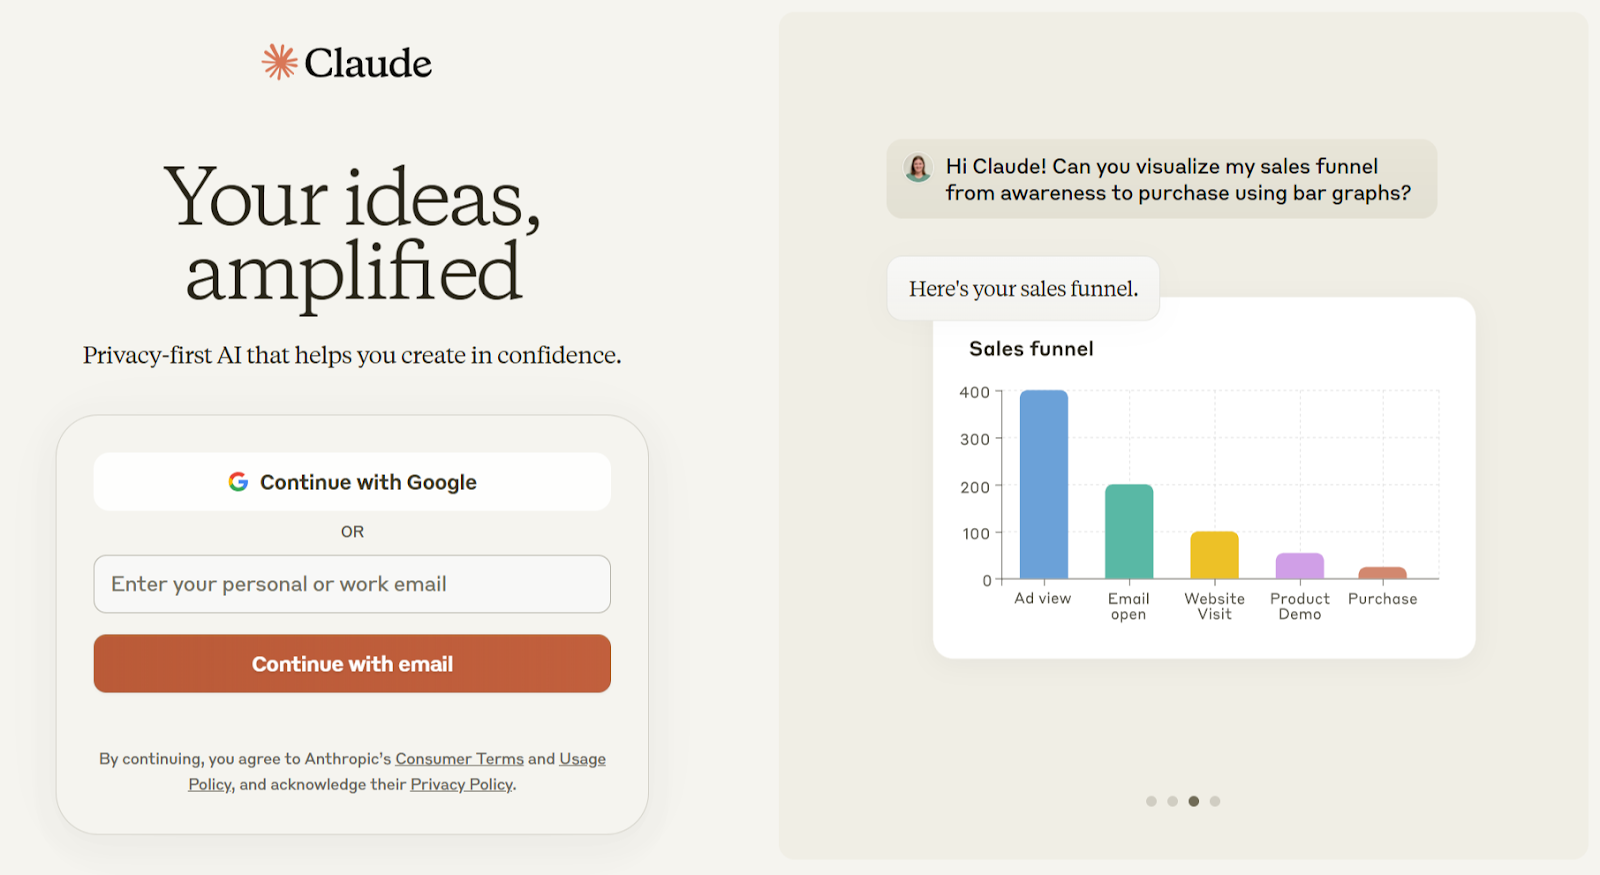Screen dimensions: 1600x875
Task: Click the purple Product Demo bar
Action: [1300, 566]
